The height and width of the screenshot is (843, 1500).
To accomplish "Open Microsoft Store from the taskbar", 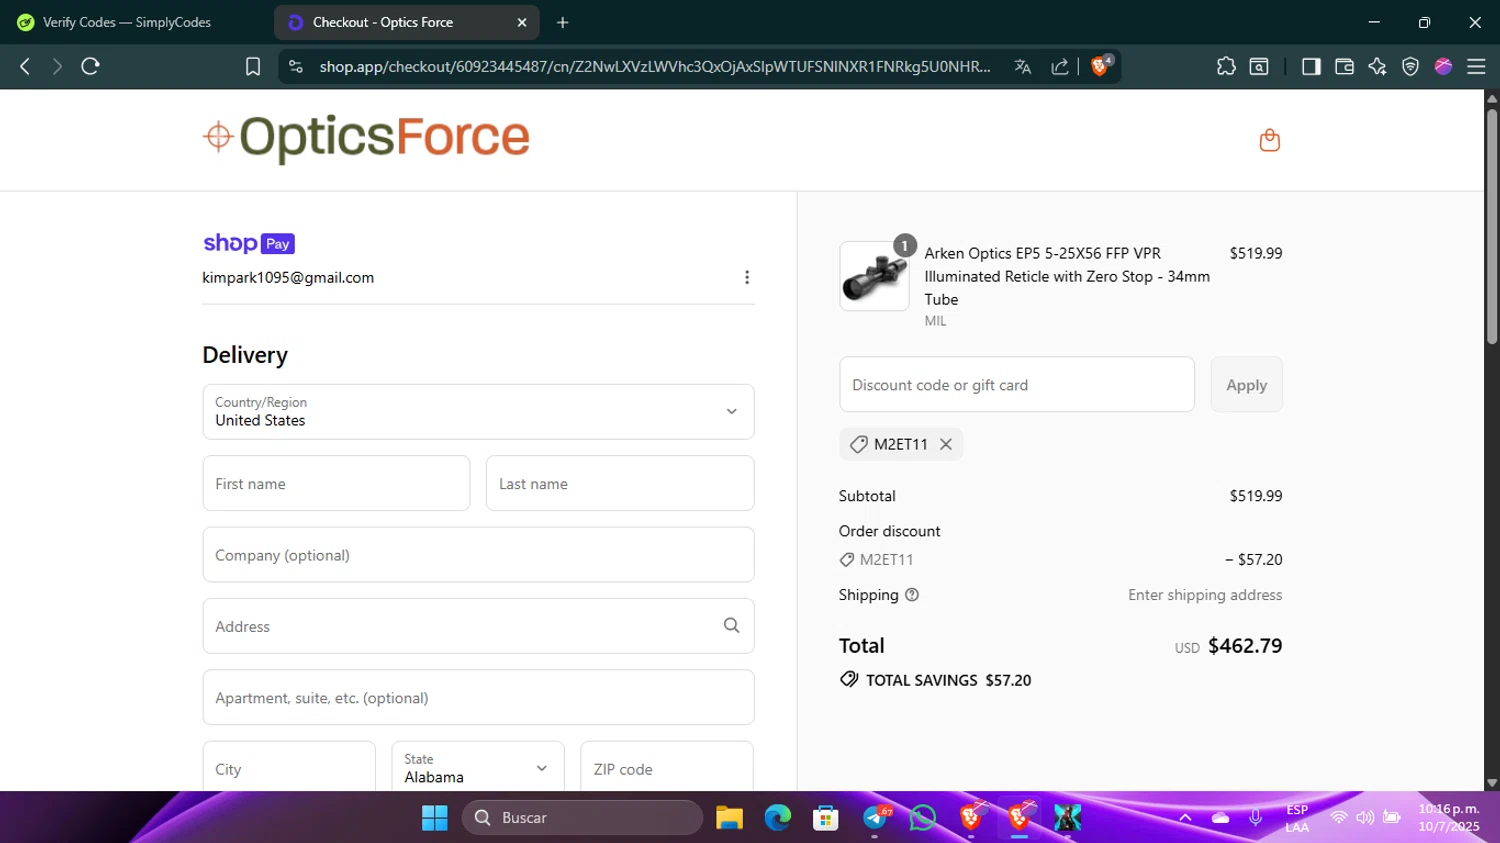I will 825,818.
